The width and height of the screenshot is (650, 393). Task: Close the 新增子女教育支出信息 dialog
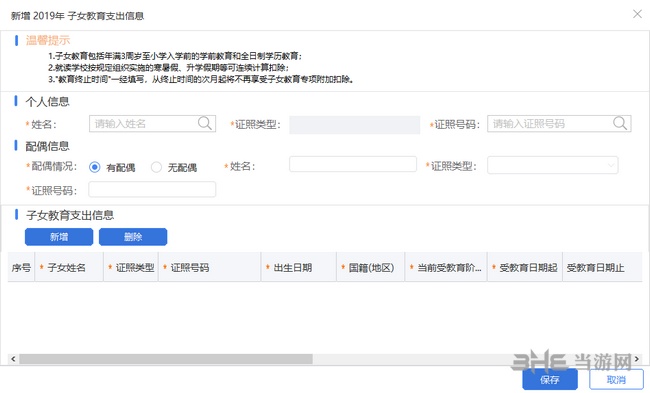tap(638, 14)
